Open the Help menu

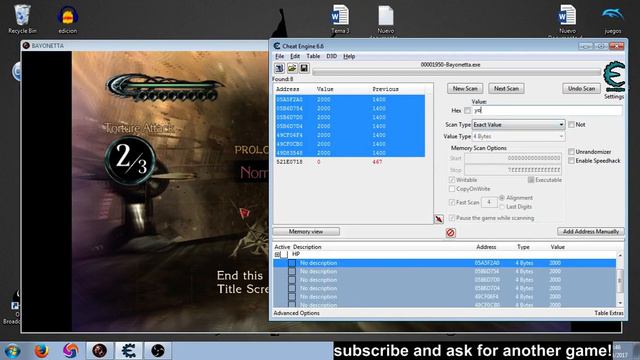pos(349,56)
